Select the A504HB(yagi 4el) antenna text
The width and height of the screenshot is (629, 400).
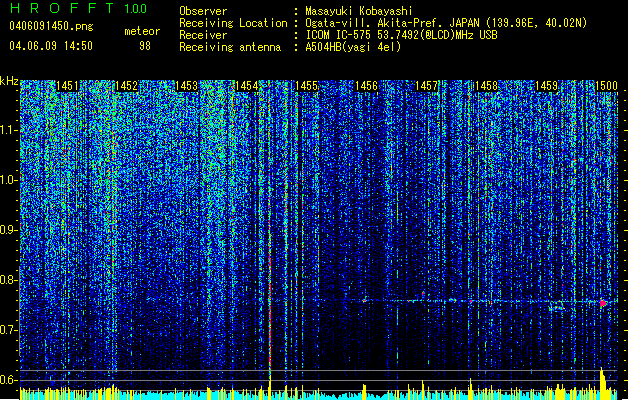[x=353, y=47]
